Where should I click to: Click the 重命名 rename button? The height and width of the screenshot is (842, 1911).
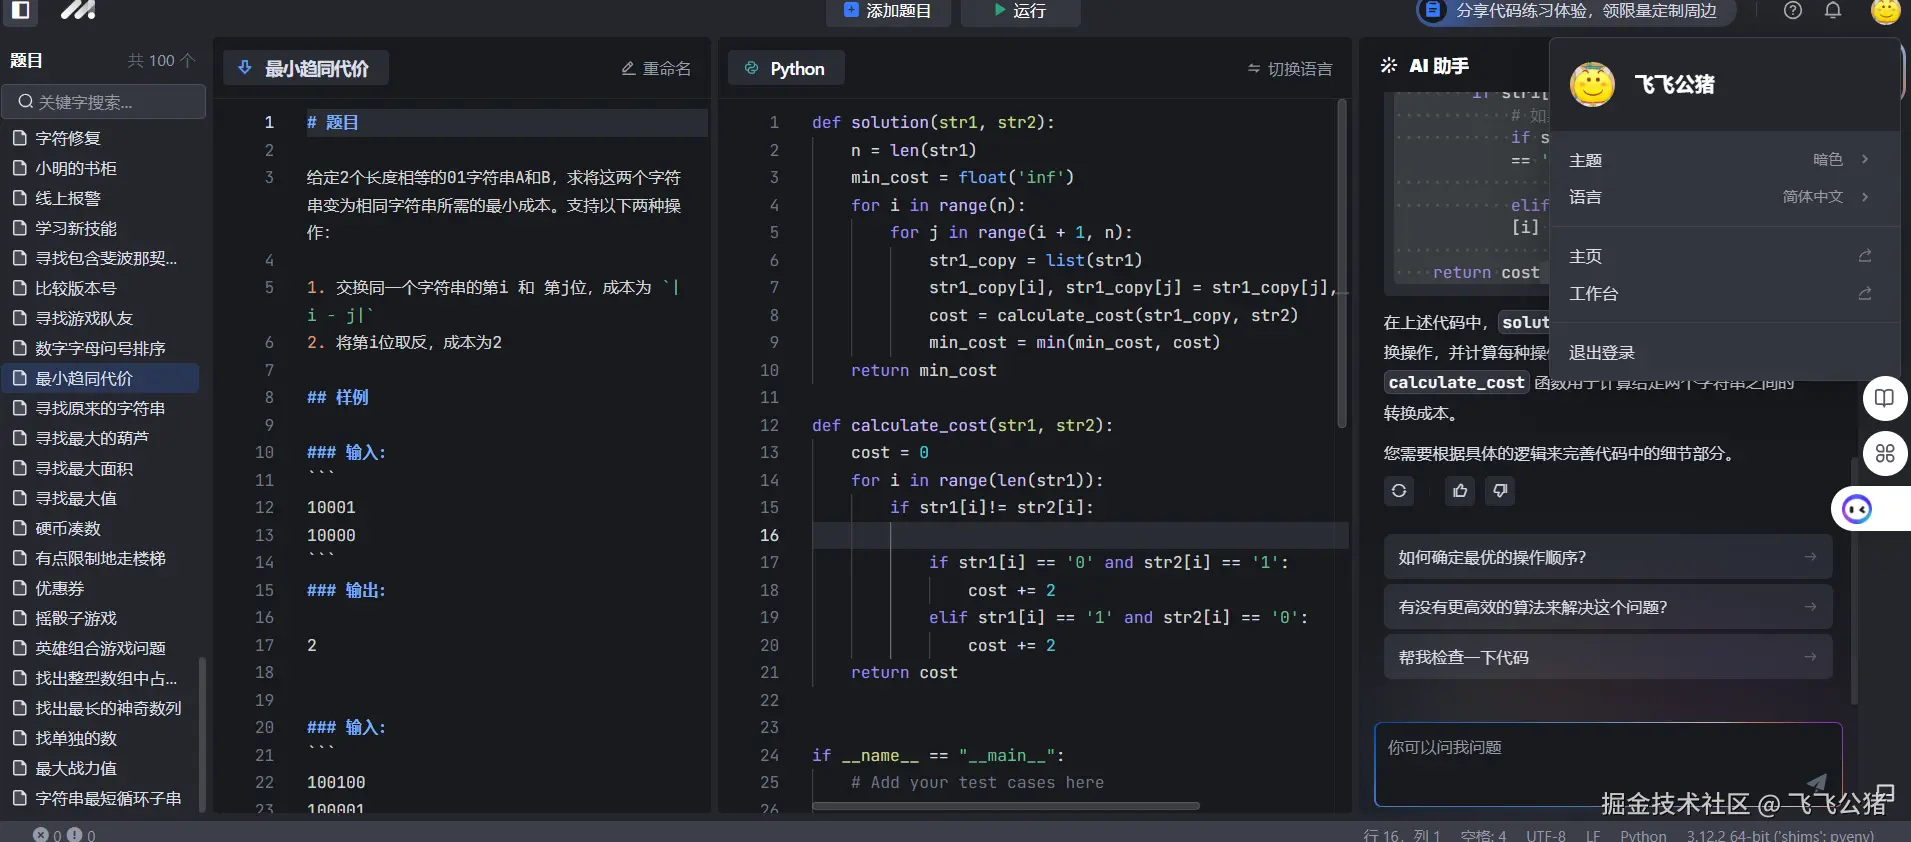(x=656, y=68)
